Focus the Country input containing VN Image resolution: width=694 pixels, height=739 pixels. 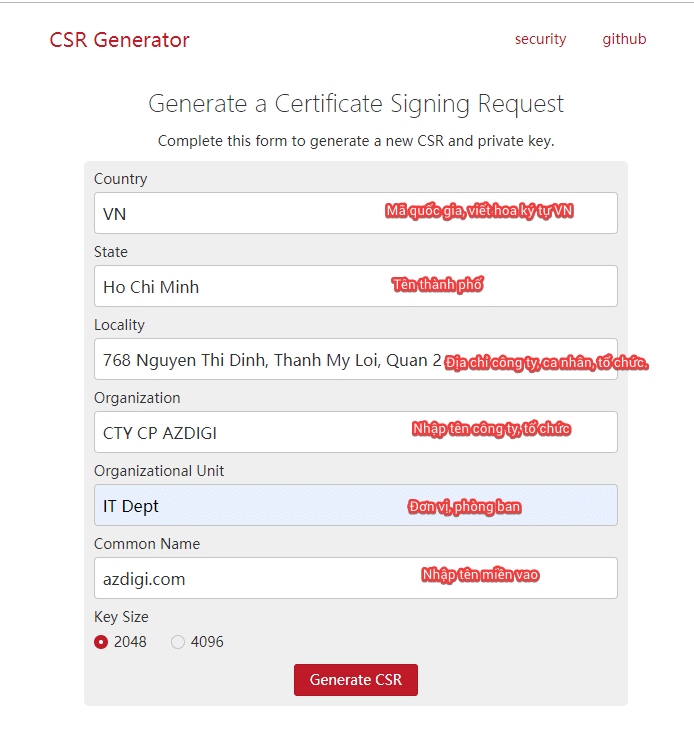pos(240,213)
